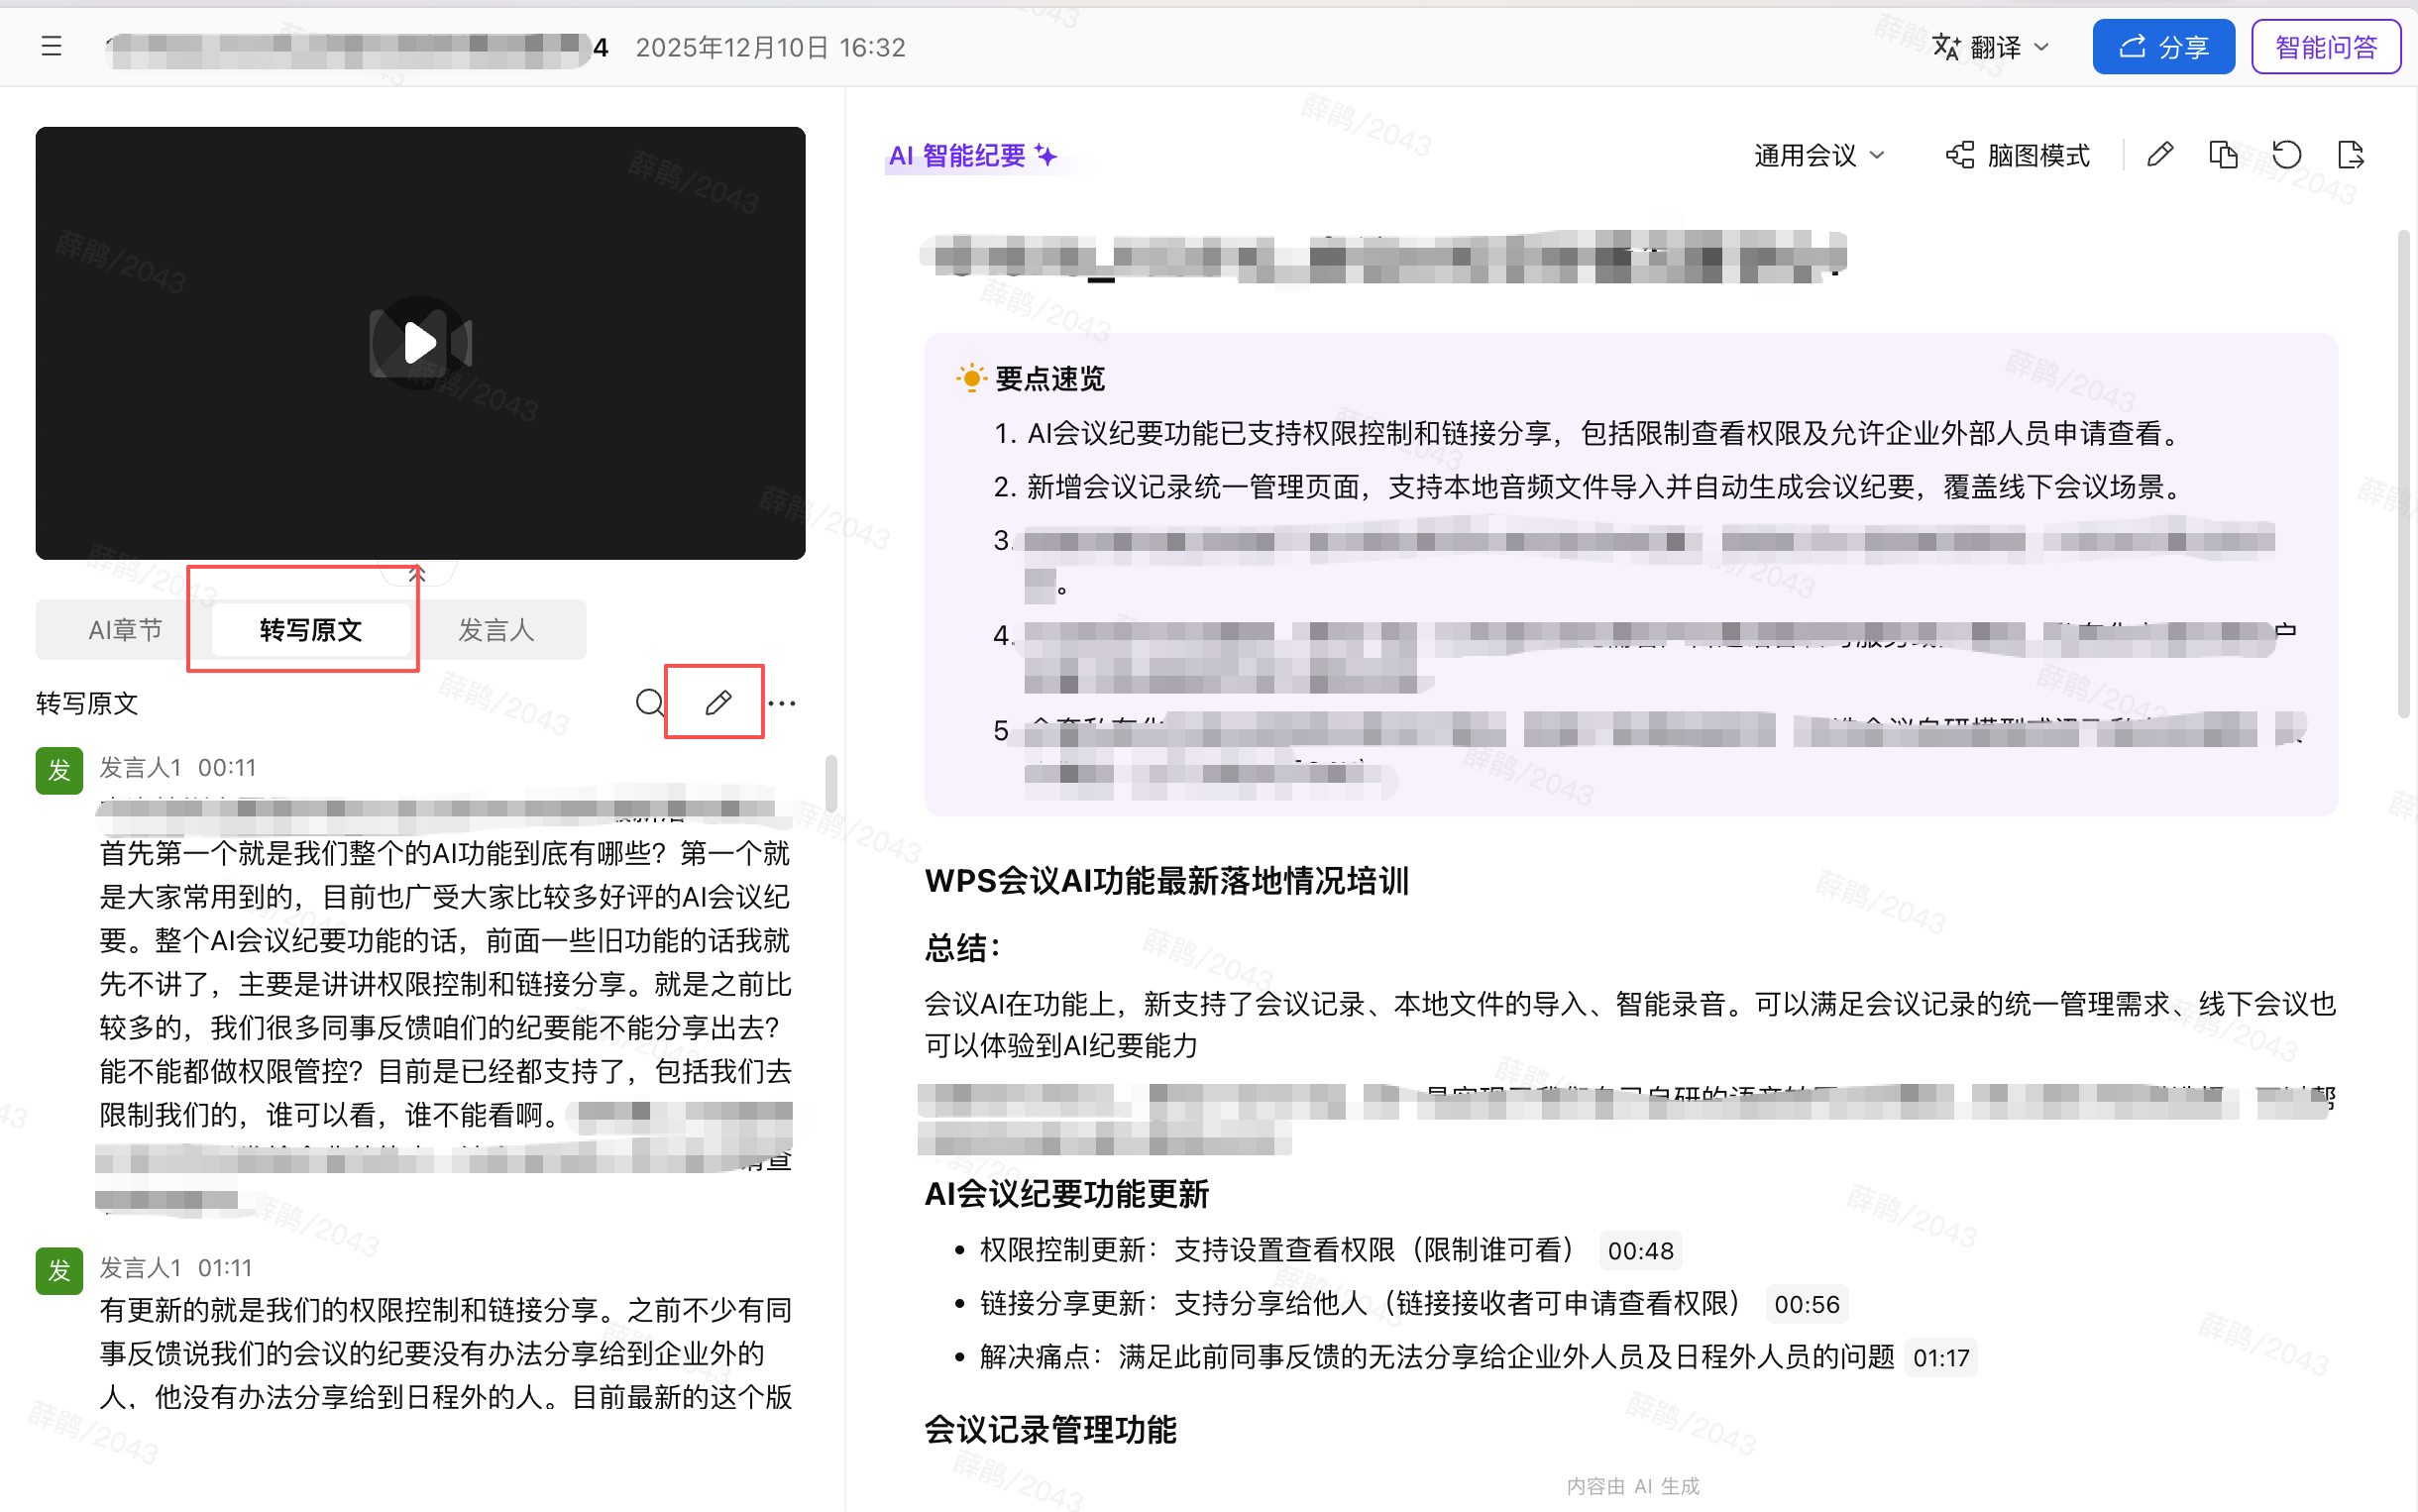Copy the AI summary content
This screenshot has width=2418, height=1512.
click(x=2223, y=155)
